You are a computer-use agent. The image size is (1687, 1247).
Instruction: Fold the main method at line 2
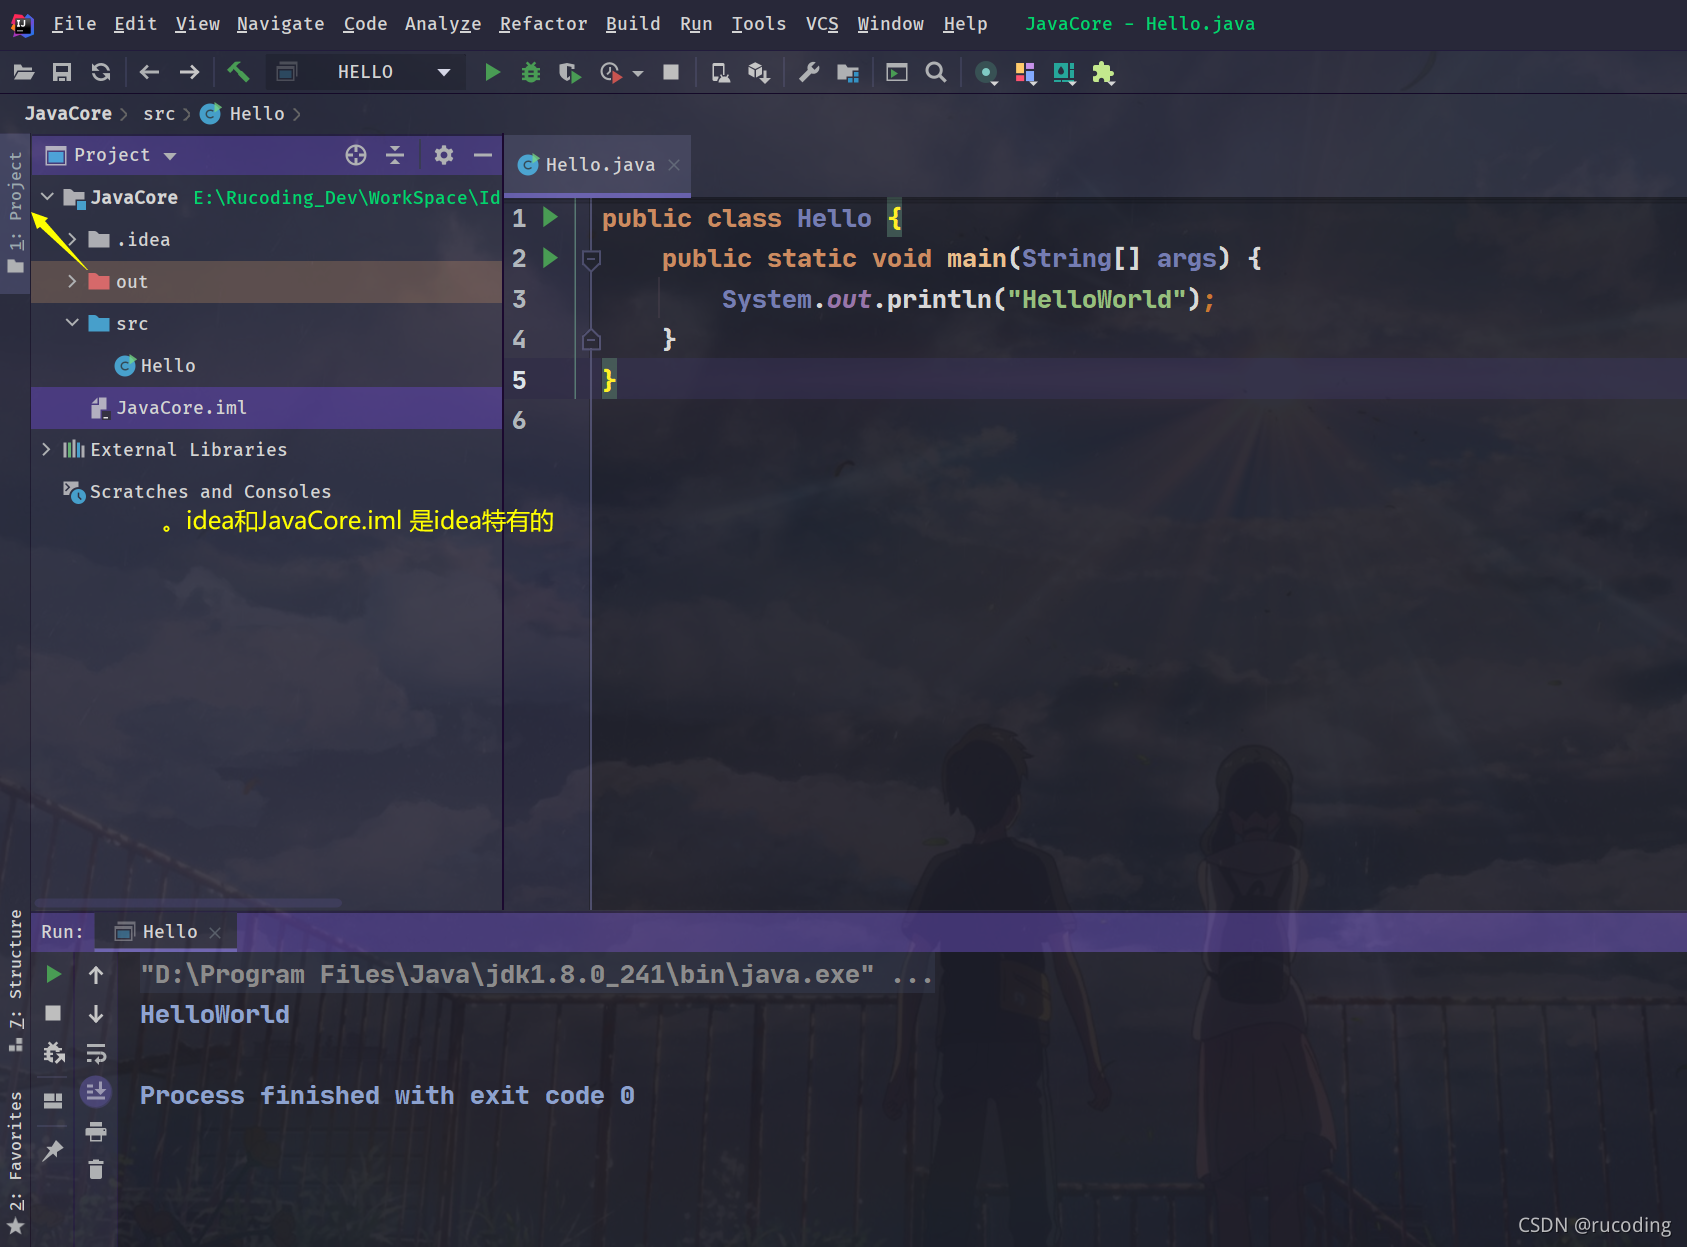591,259
